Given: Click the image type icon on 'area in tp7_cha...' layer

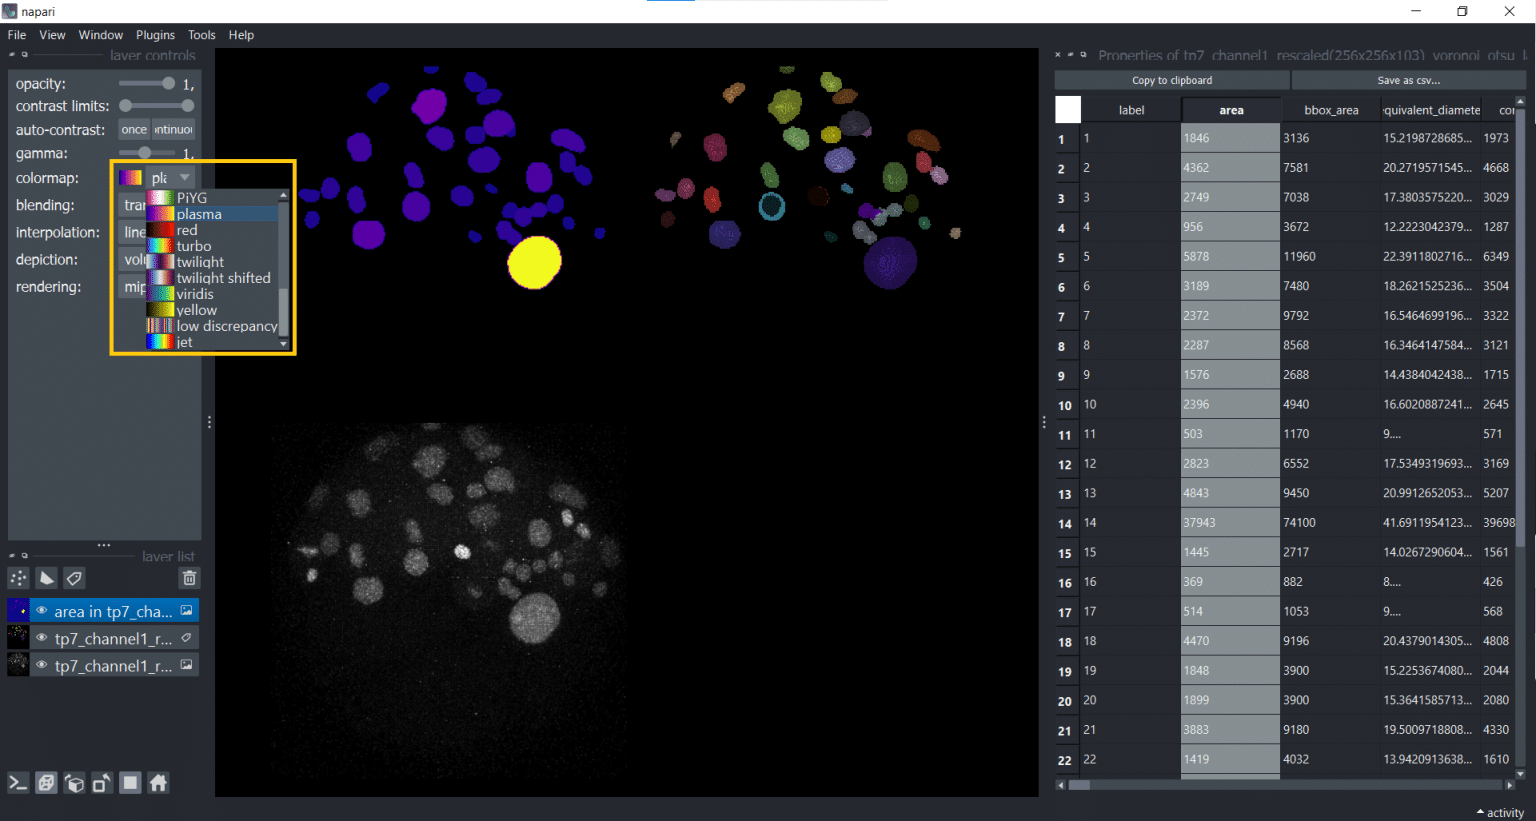Looking at the screenshot, I should coord(186,610).
